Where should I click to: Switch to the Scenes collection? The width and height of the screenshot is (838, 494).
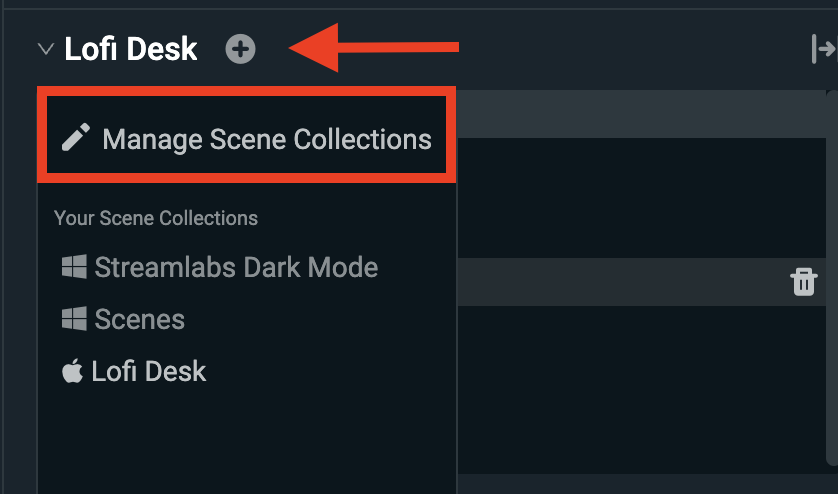point(139,319)
